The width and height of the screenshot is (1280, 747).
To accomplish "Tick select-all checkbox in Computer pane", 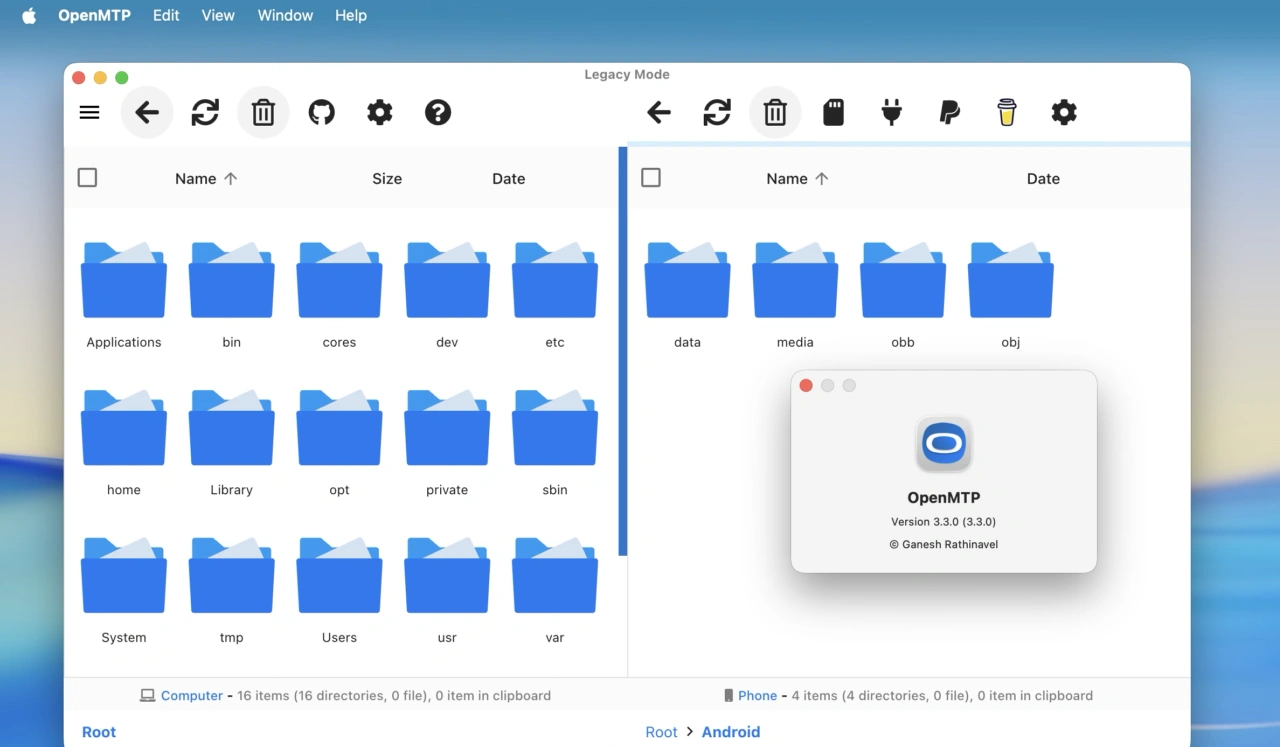I will 87,177.
